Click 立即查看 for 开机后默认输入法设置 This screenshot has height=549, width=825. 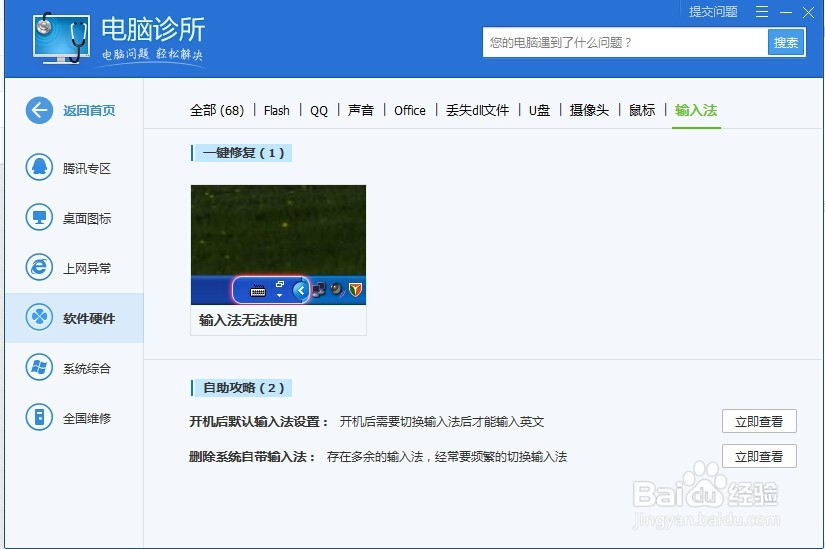click(x=759, y=421)
